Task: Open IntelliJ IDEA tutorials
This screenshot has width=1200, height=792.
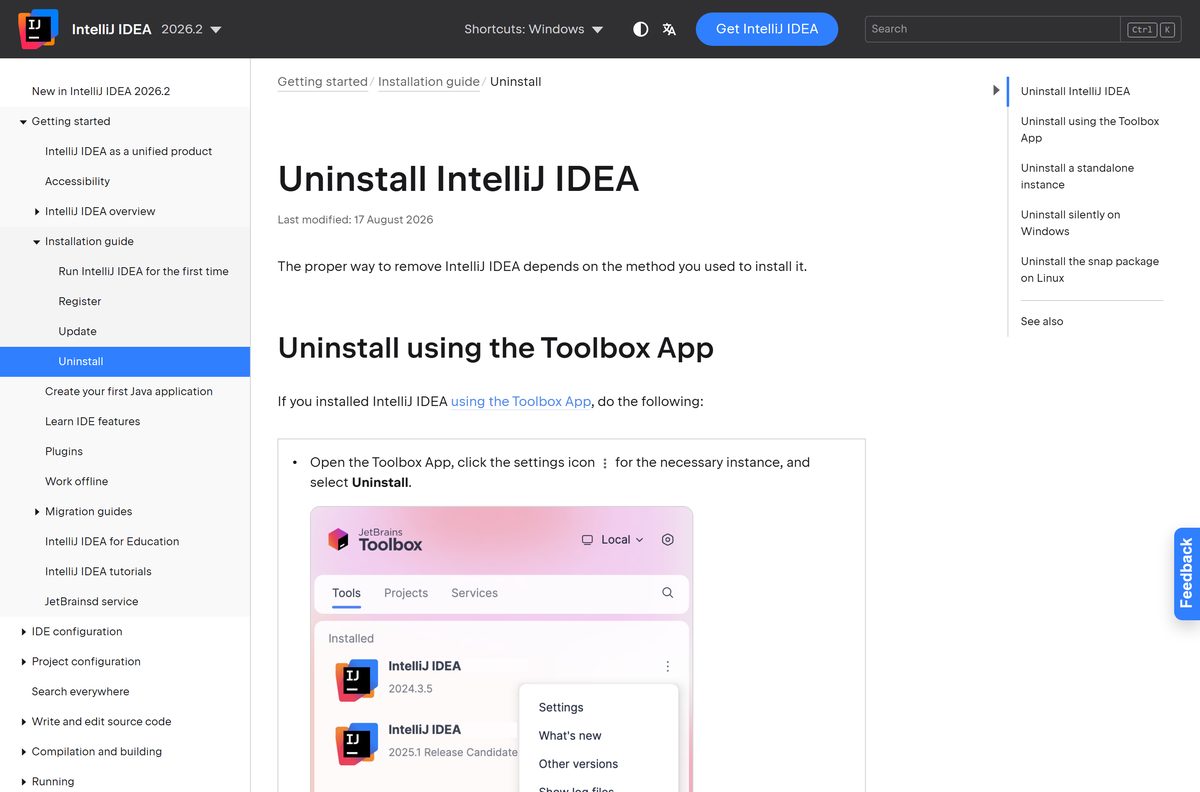Action: click(x=98, y=571)
